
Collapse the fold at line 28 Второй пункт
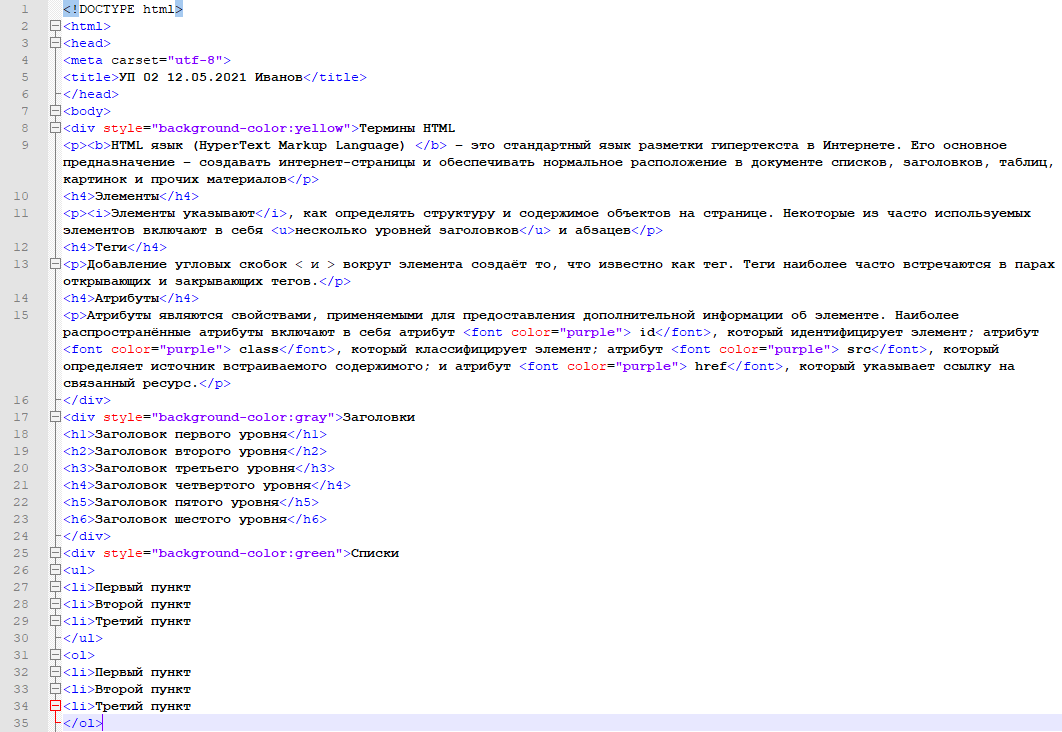pos(56,604)
